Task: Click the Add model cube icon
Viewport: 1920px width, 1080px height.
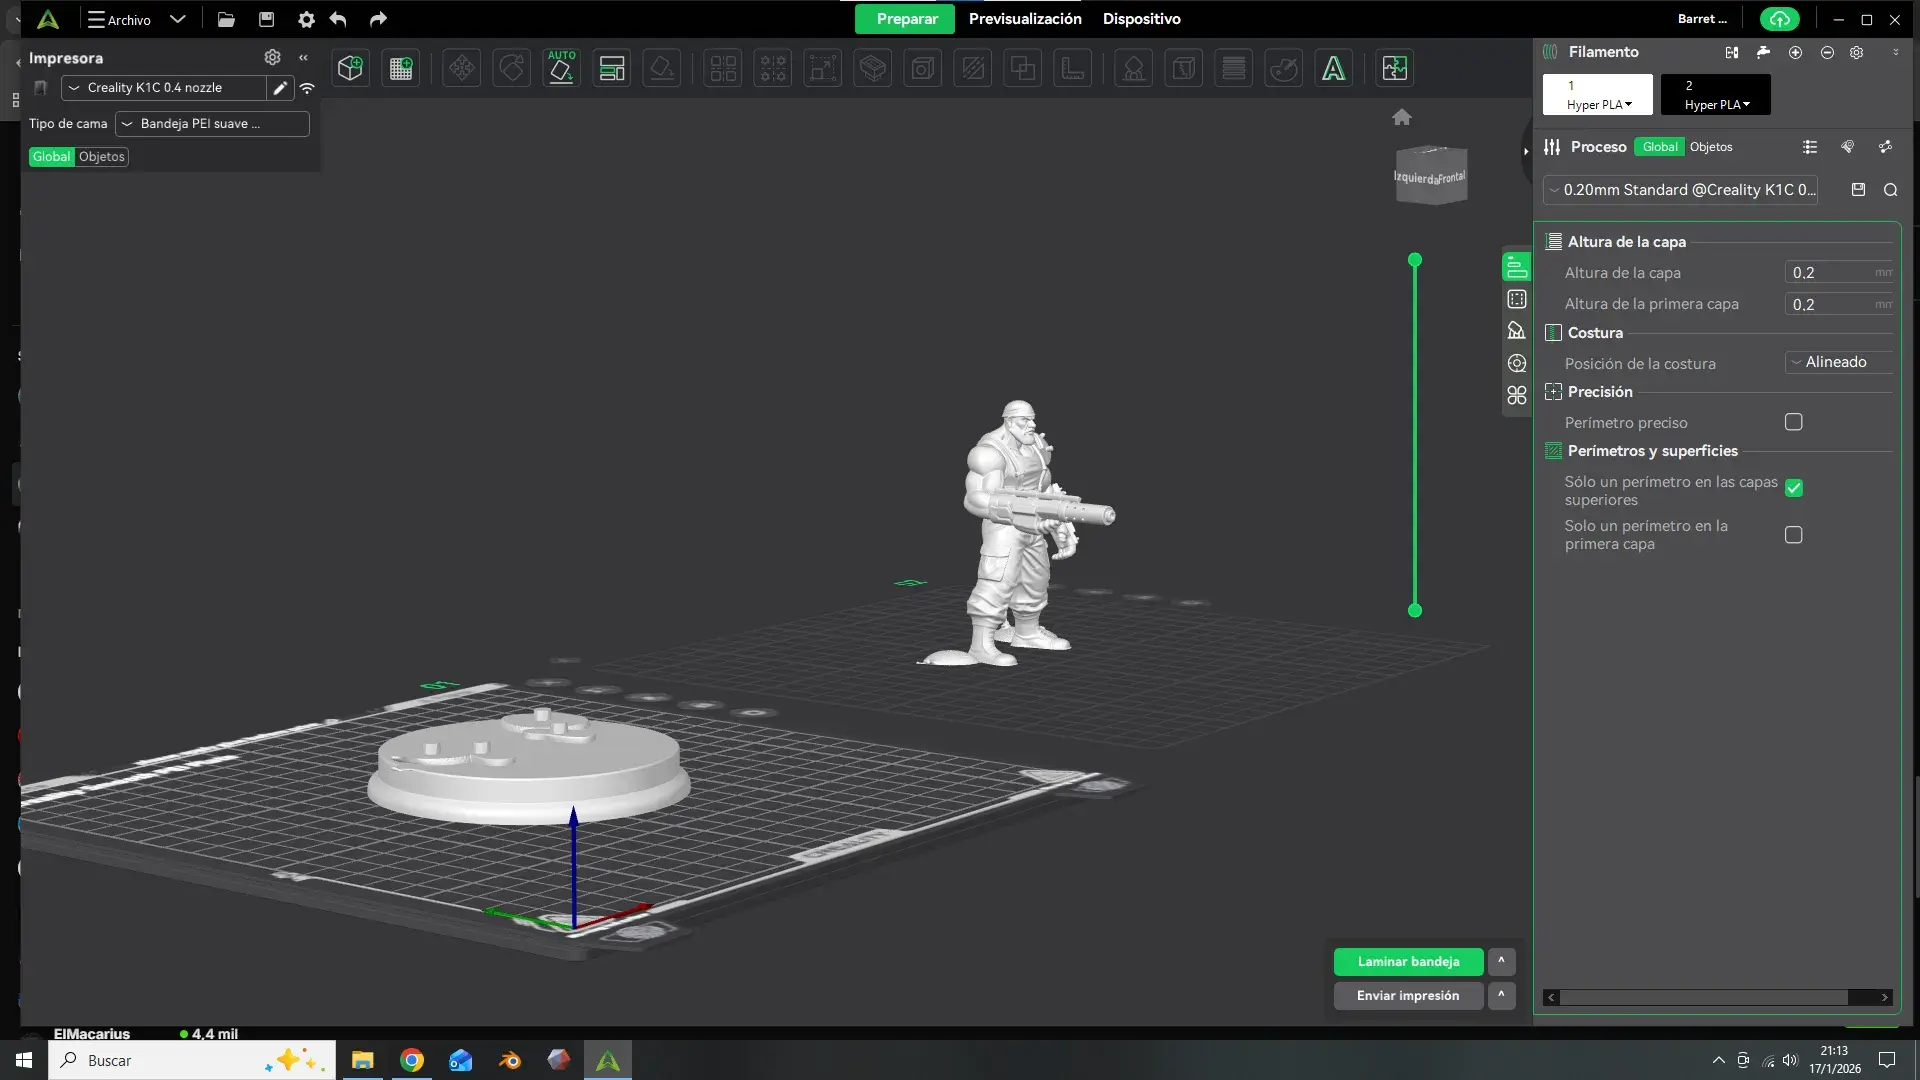Action: 350,68
